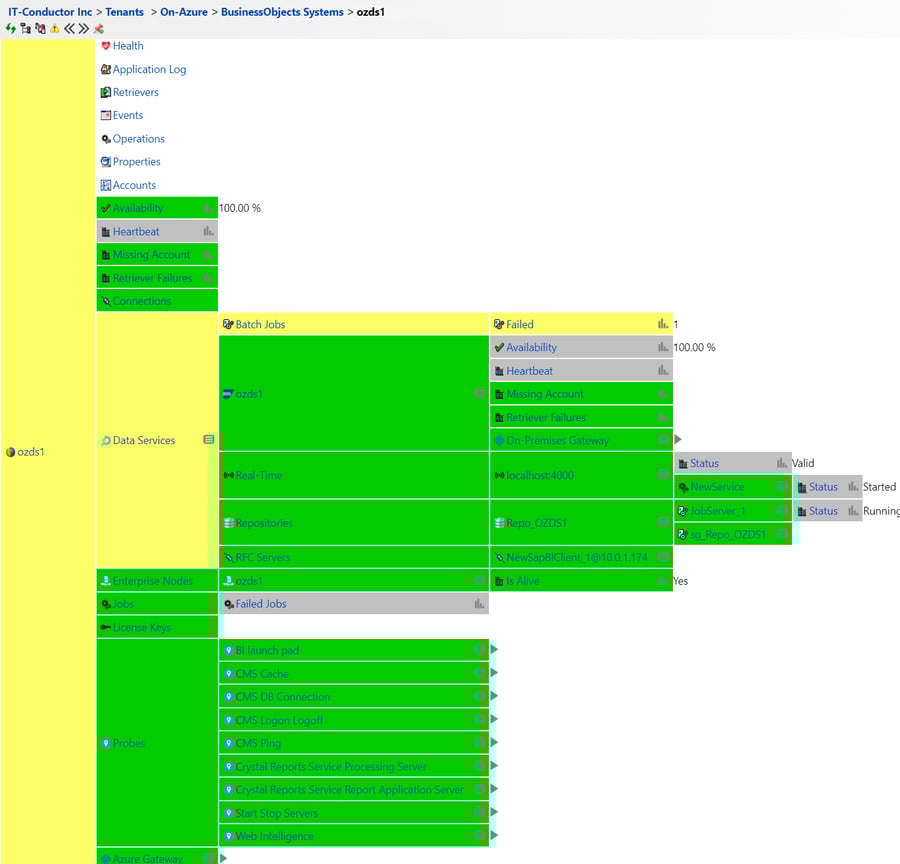Expand CMS Cache probe arrow

[x=494, y=672]
